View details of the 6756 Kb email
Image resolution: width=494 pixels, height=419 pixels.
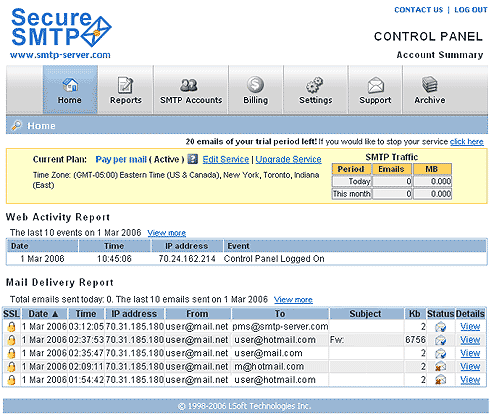(470, 340)
